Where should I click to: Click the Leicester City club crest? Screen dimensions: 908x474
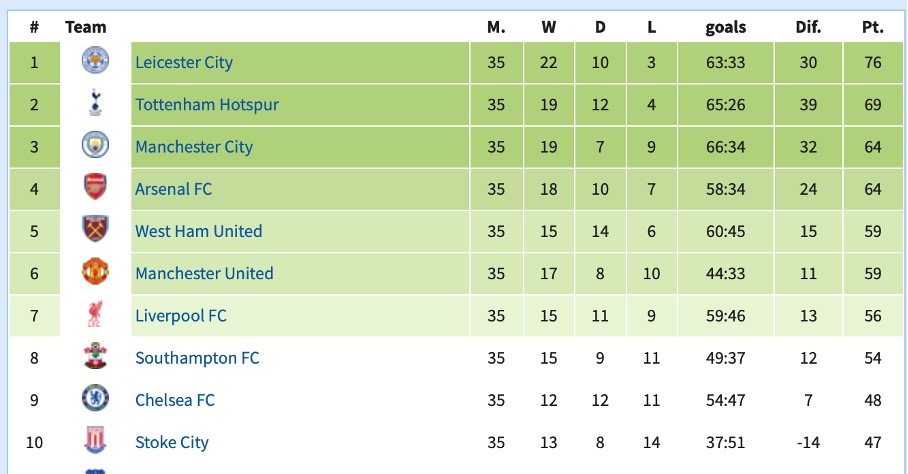pyautogui.click(x=95, y=61)
